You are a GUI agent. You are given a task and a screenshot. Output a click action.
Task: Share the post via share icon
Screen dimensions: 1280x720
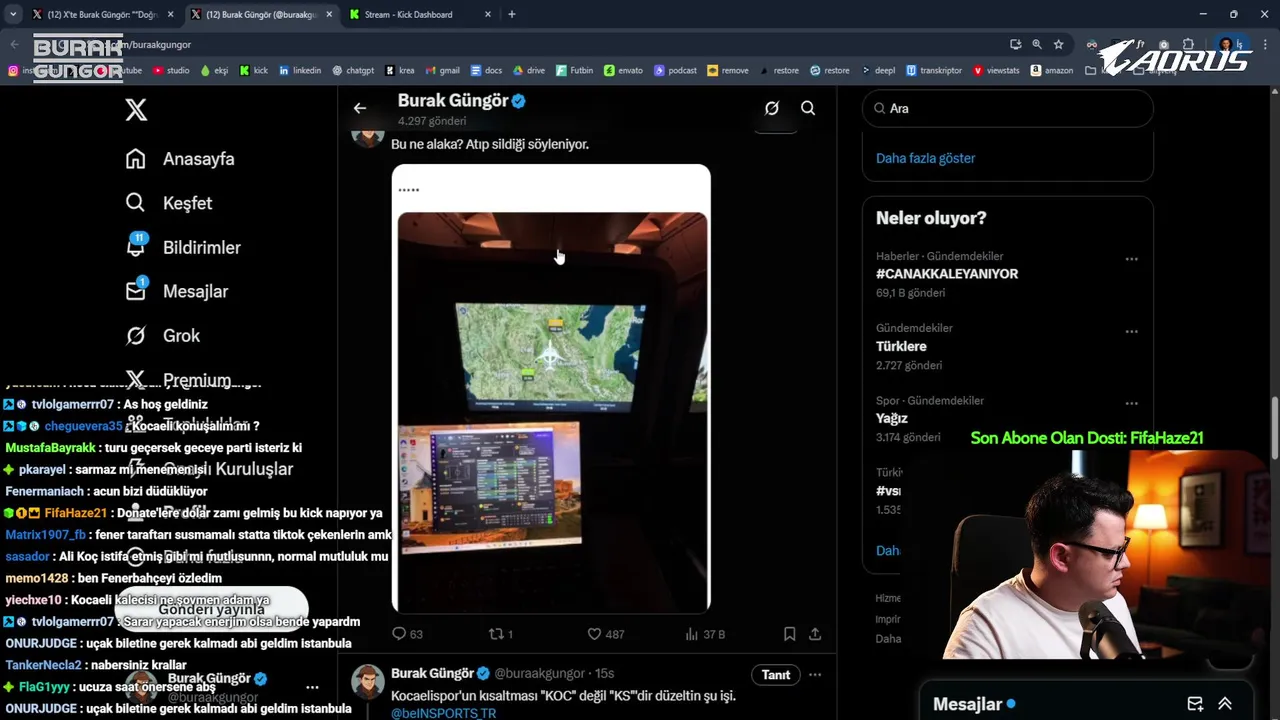(815, 634)
